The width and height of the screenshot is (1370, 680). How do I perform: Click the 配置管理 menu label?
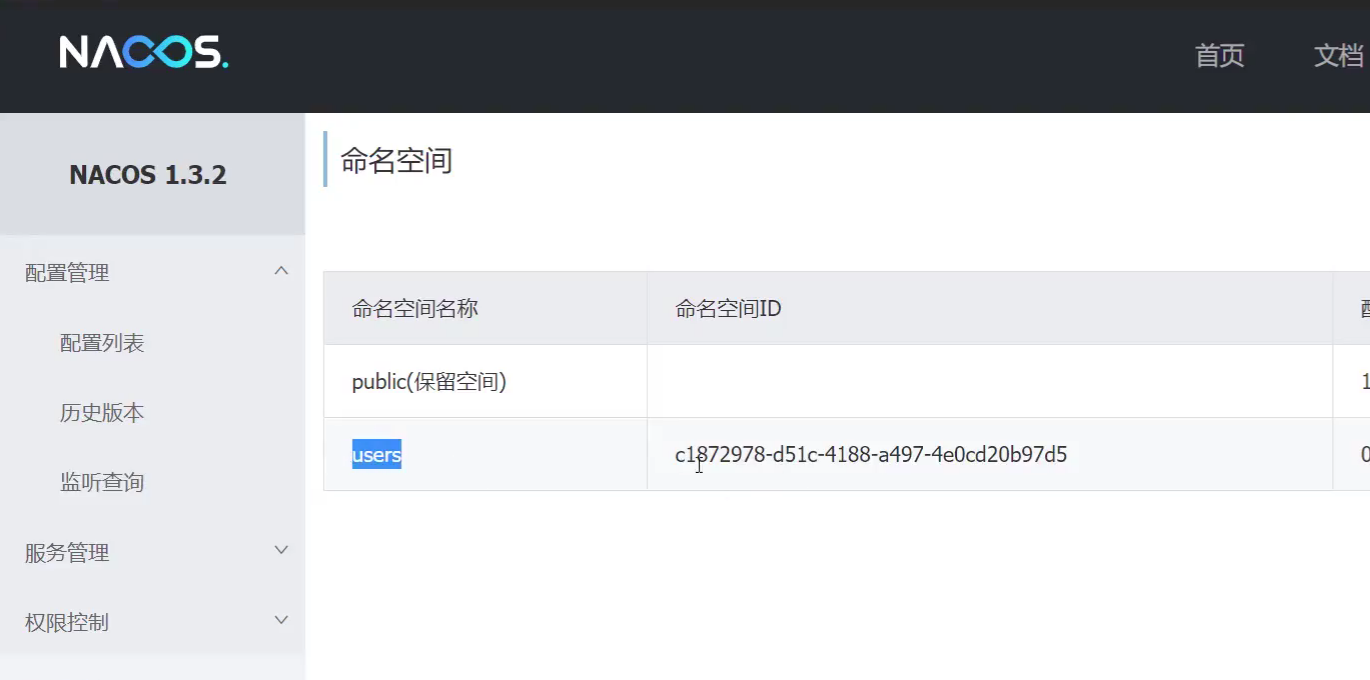[67, 273]
